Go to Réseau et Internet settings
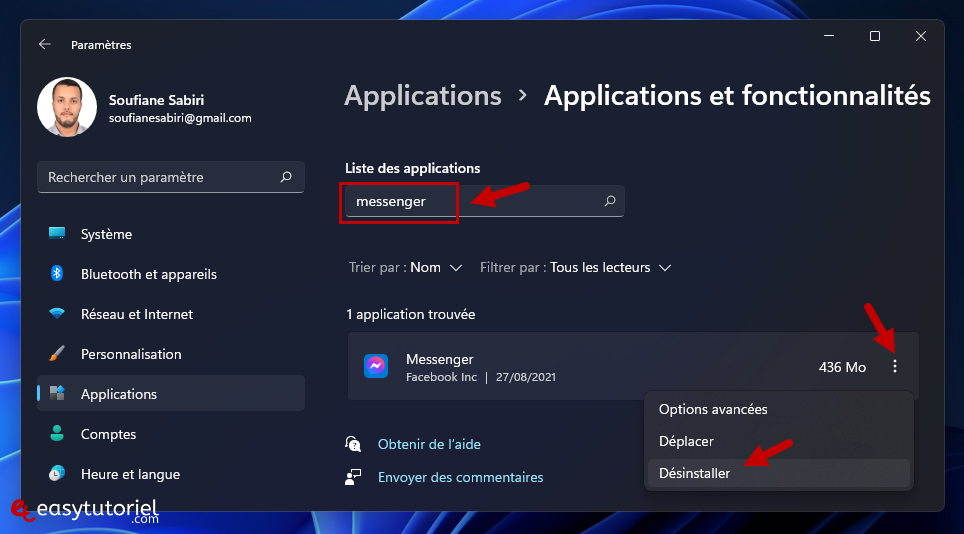This screenshot has width=964, height=534. (x=171, y=314)
